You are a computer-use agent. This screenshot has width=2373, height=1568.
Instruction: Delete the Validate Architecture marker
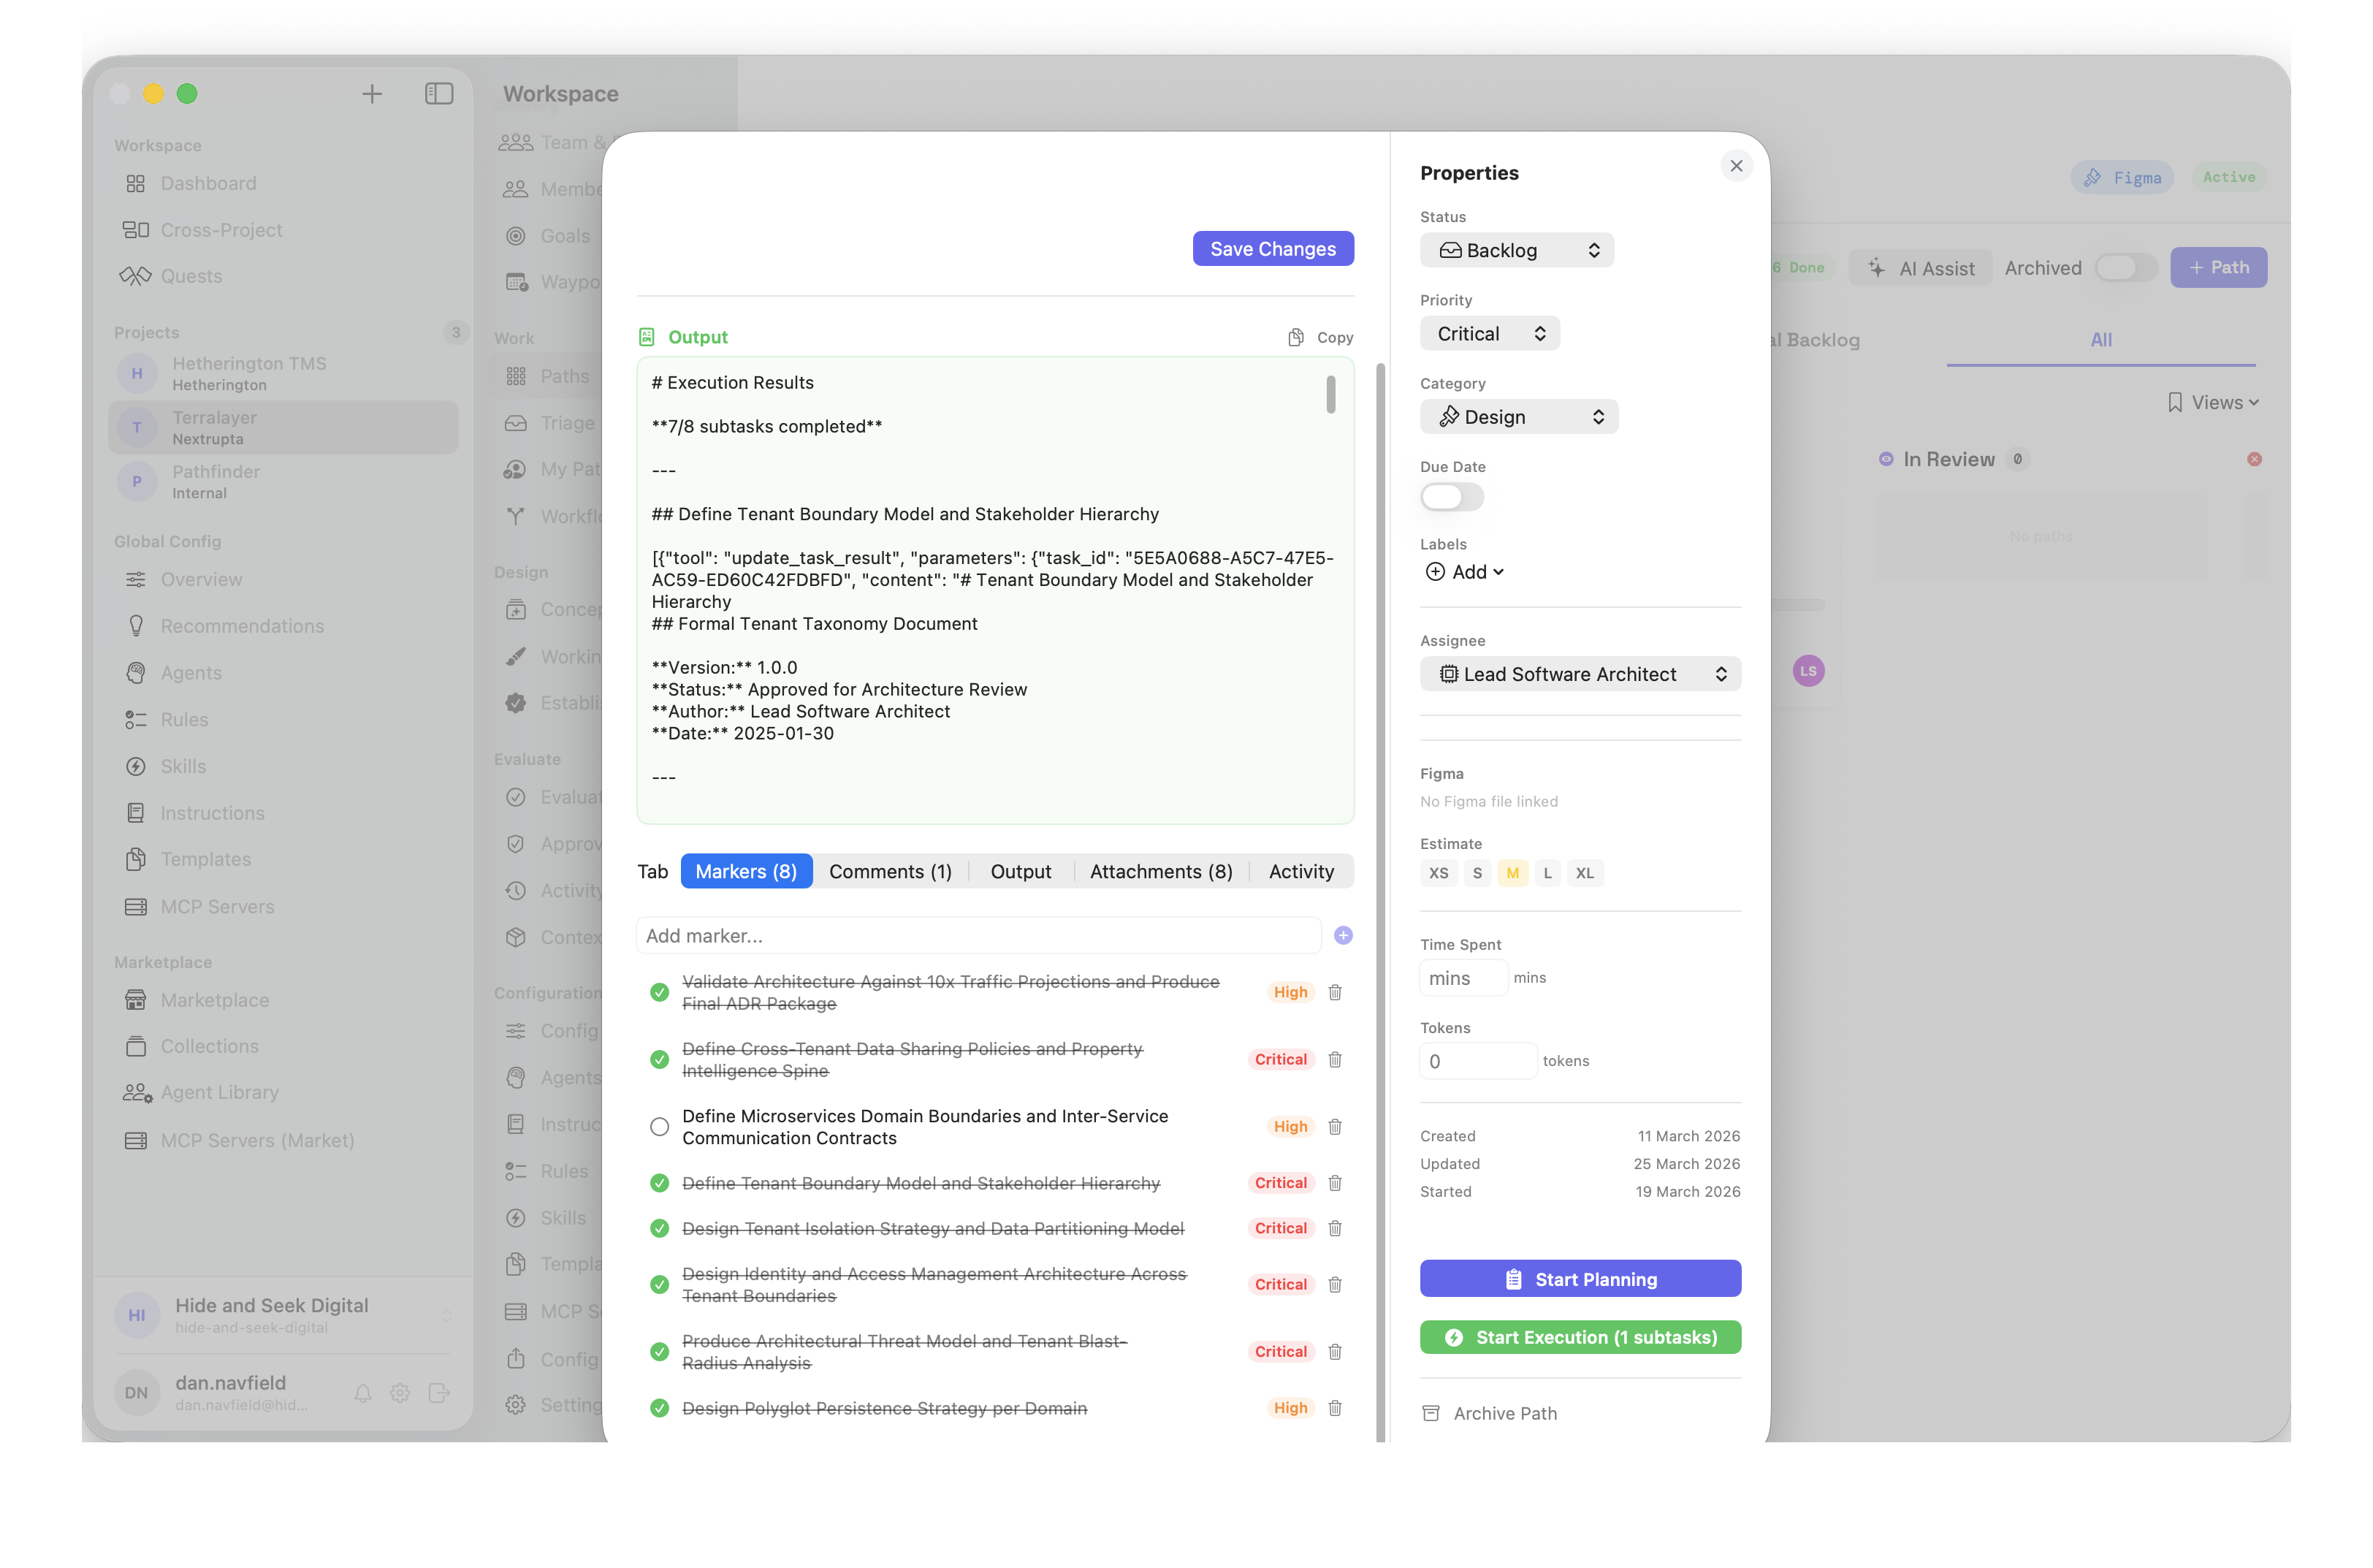click(1334, 992)
